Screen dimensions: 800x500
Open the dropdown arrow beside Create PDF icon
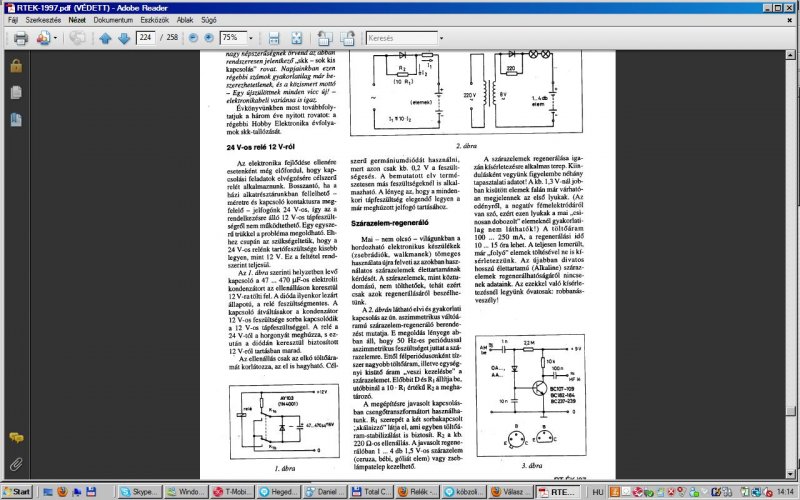tap(55, 38)
